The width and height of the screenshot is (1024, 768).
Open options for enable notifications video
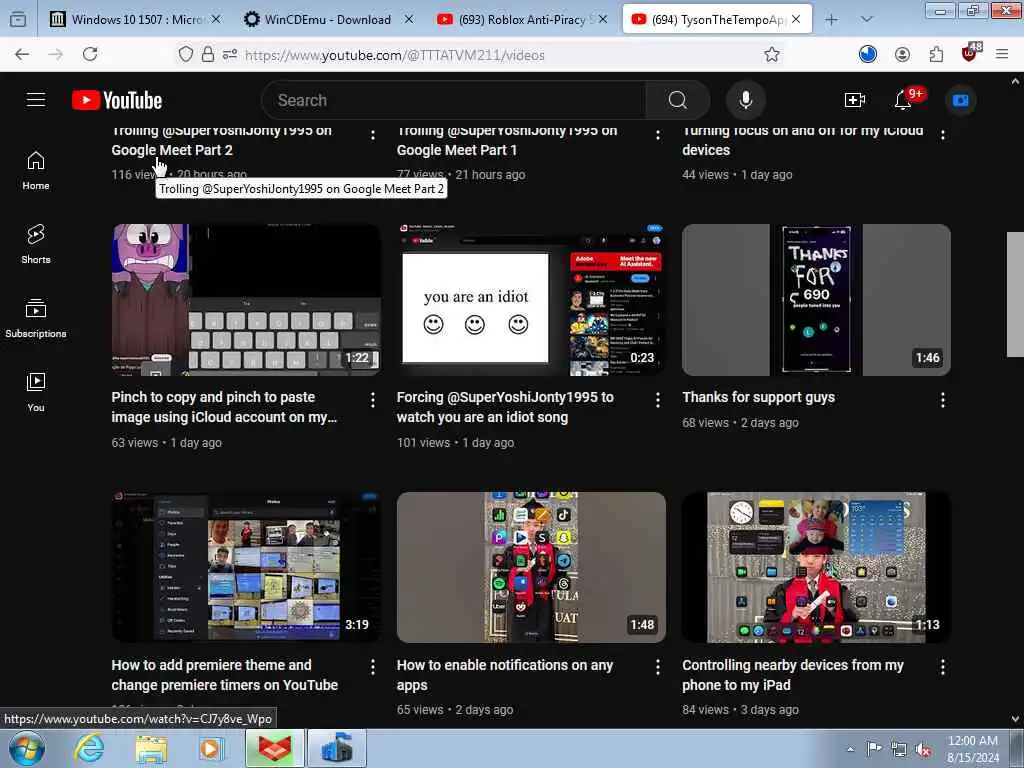(x=658, y=667)
